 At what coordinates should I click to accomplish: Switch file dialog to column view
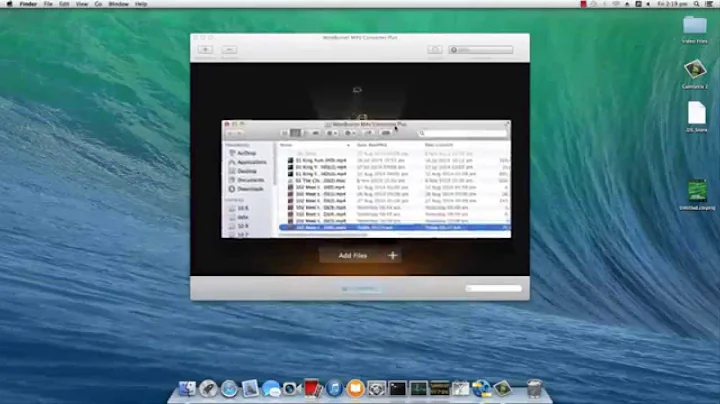tap(305, 133)
